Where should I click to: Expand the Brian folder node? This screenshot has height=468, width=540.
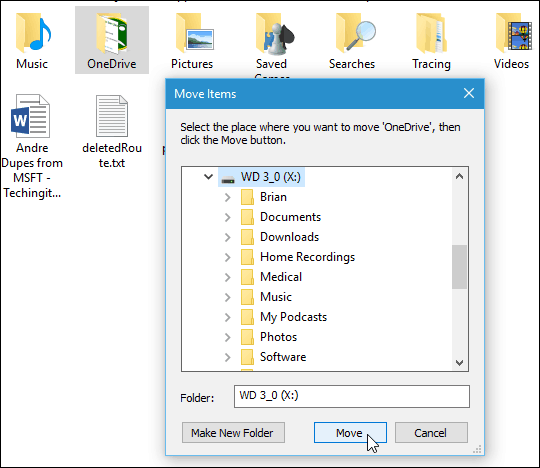(x=228, y=197)
